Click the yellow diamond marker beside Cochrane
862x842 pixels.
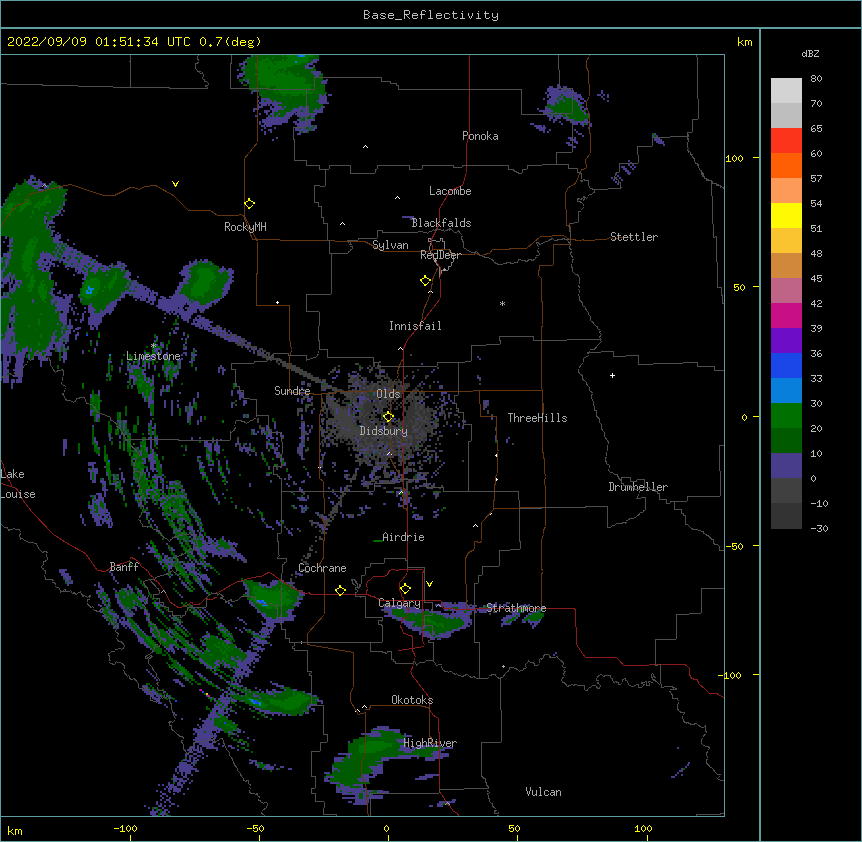point(340,590)
